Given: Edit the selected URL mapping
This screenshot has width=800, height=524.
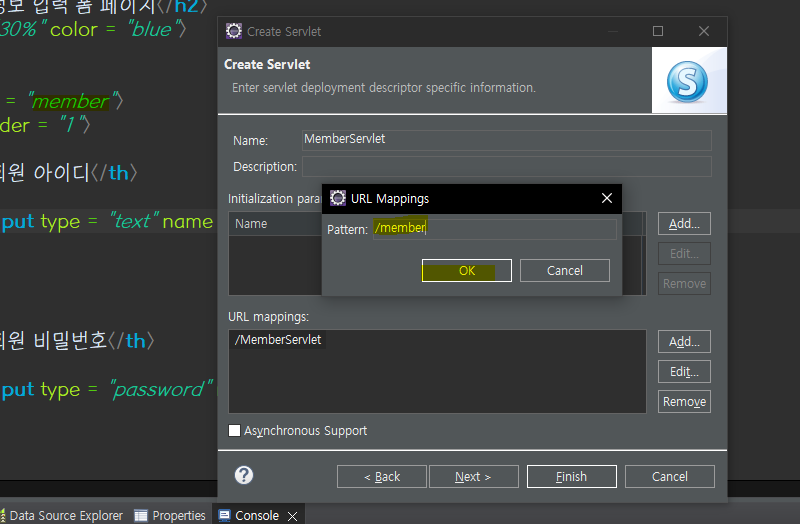Looking at the screenshot, I should coord(684,371).
